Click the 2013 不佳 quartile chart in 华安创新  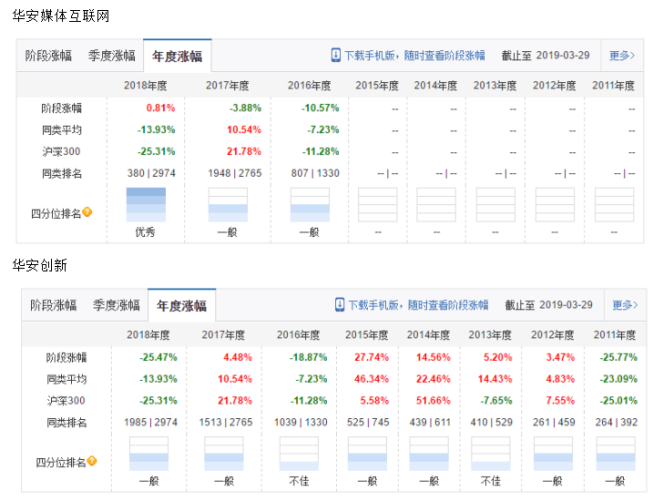[491, 454]
